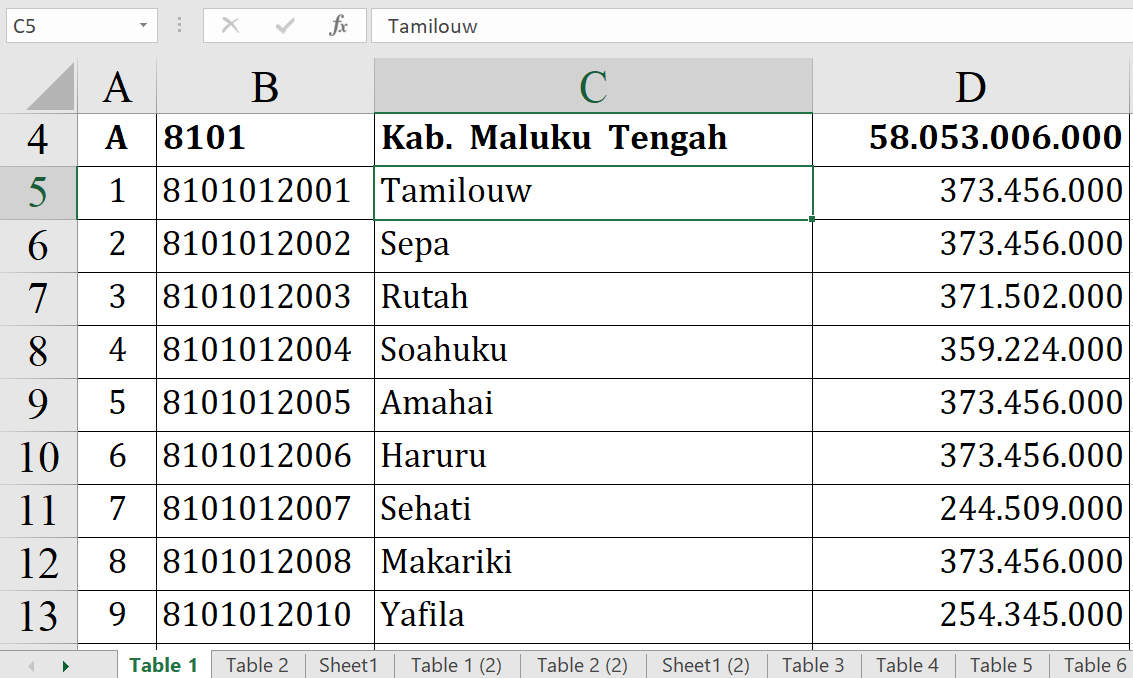Click the Insert Function fx icon

tap(338, 26)
